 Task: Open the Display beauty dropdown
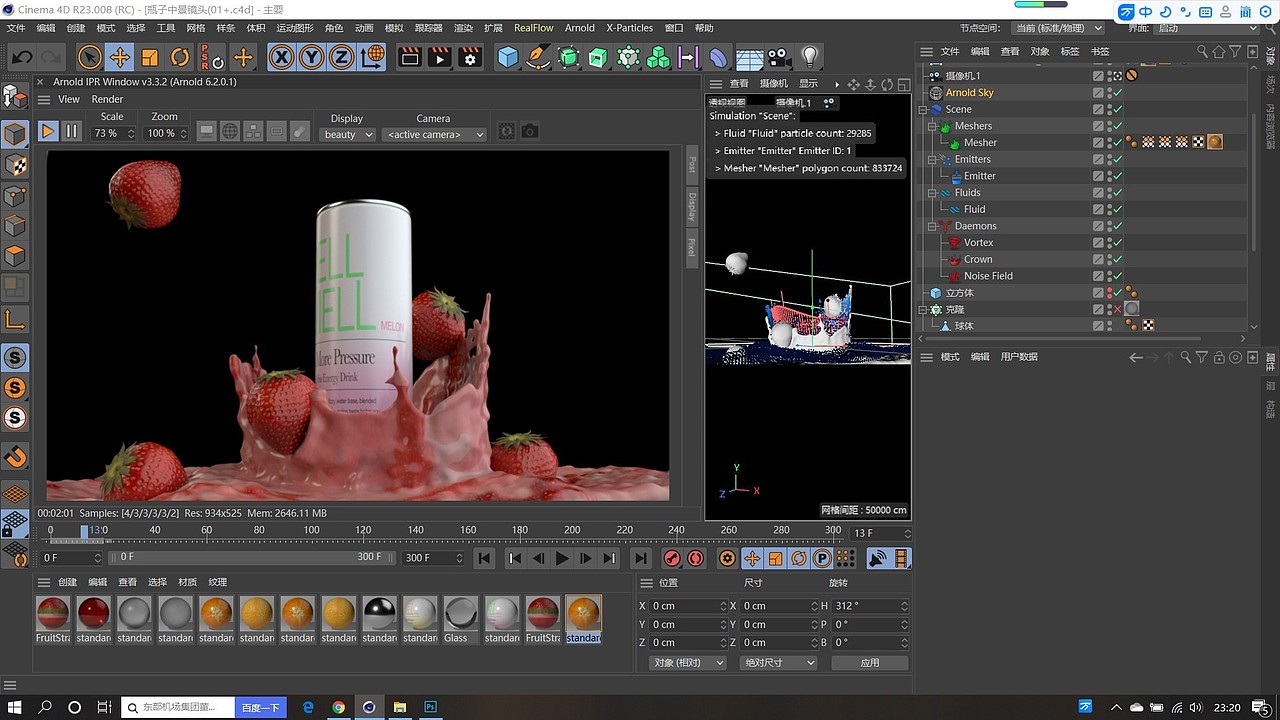pyautogui.click(x=348, y=134)
